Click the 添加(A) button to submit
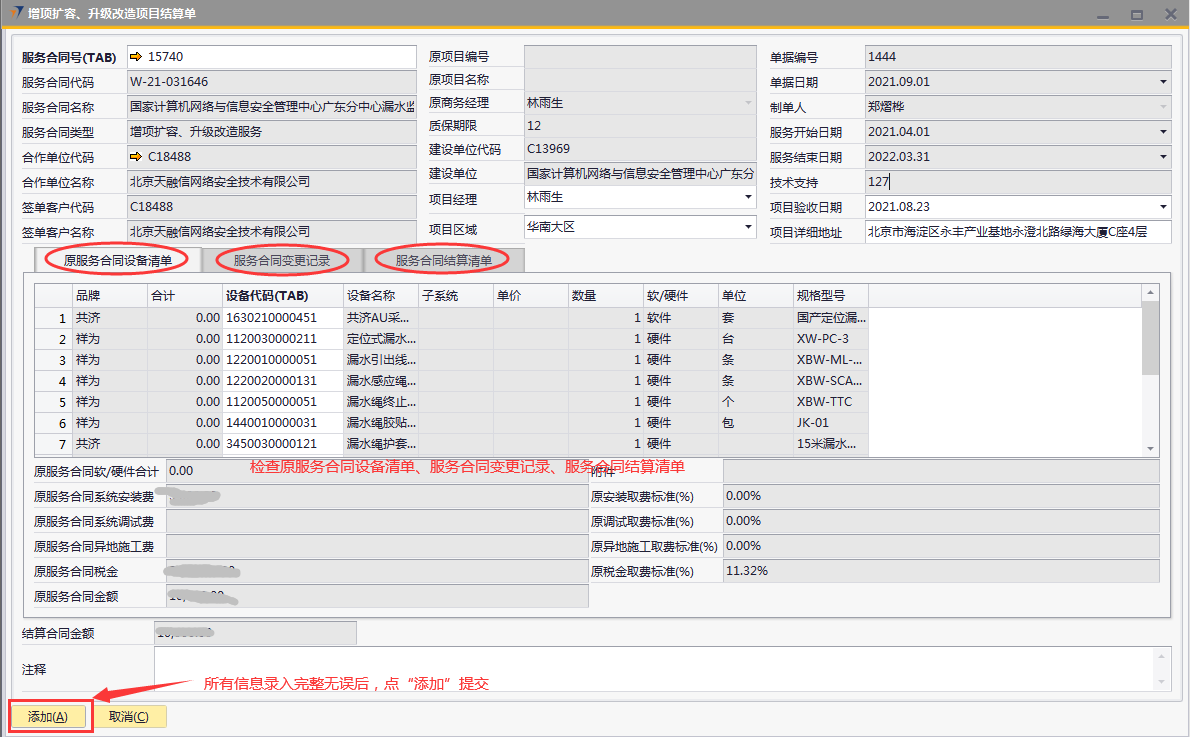Image resolution: width=1191 pixels, height=737 pixels. click(x=49, y=717)
